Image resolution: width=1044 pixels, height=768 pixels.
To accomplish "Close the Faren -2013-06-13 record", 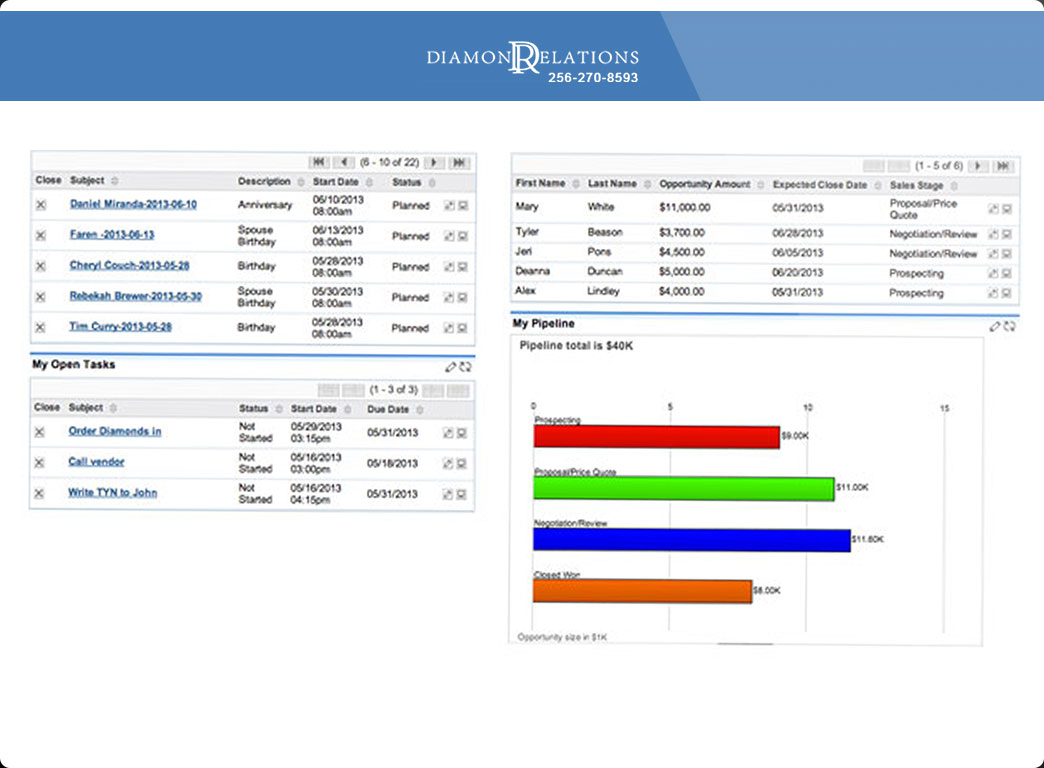I will tap(41, 236).
